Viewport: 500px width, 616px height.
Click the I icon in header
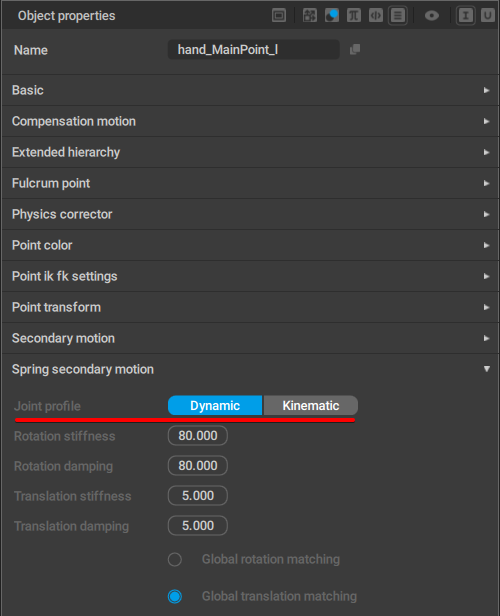tap(466, 16)
